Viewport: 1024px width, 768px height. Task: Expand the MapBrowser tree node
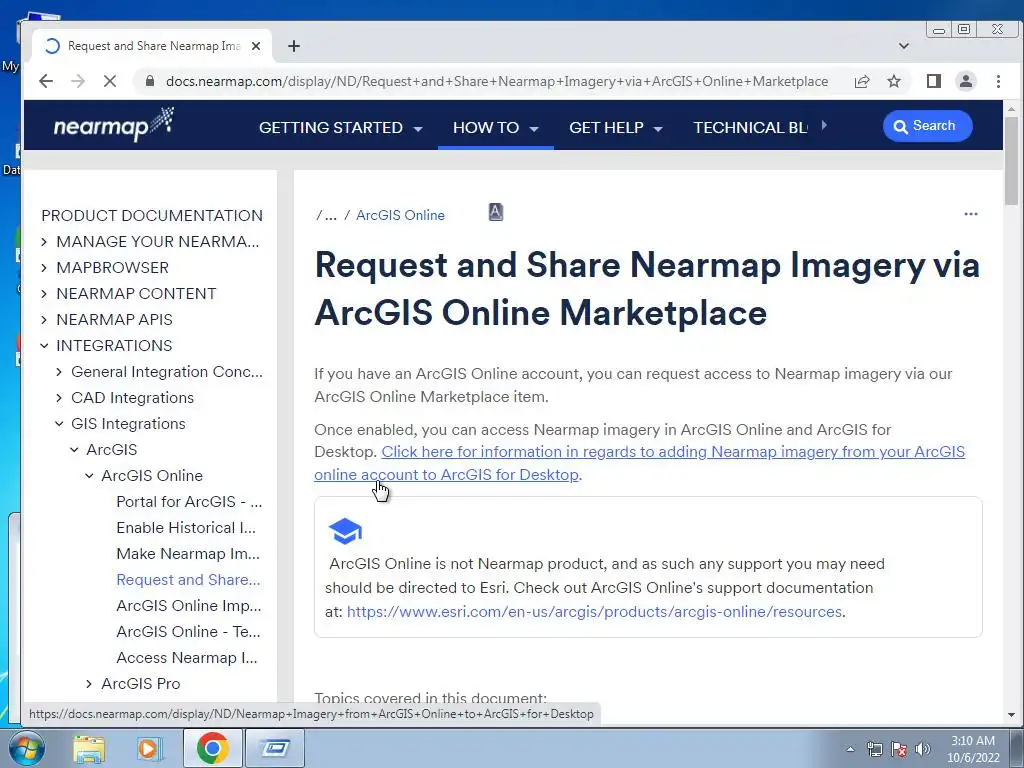coord(44,268)
